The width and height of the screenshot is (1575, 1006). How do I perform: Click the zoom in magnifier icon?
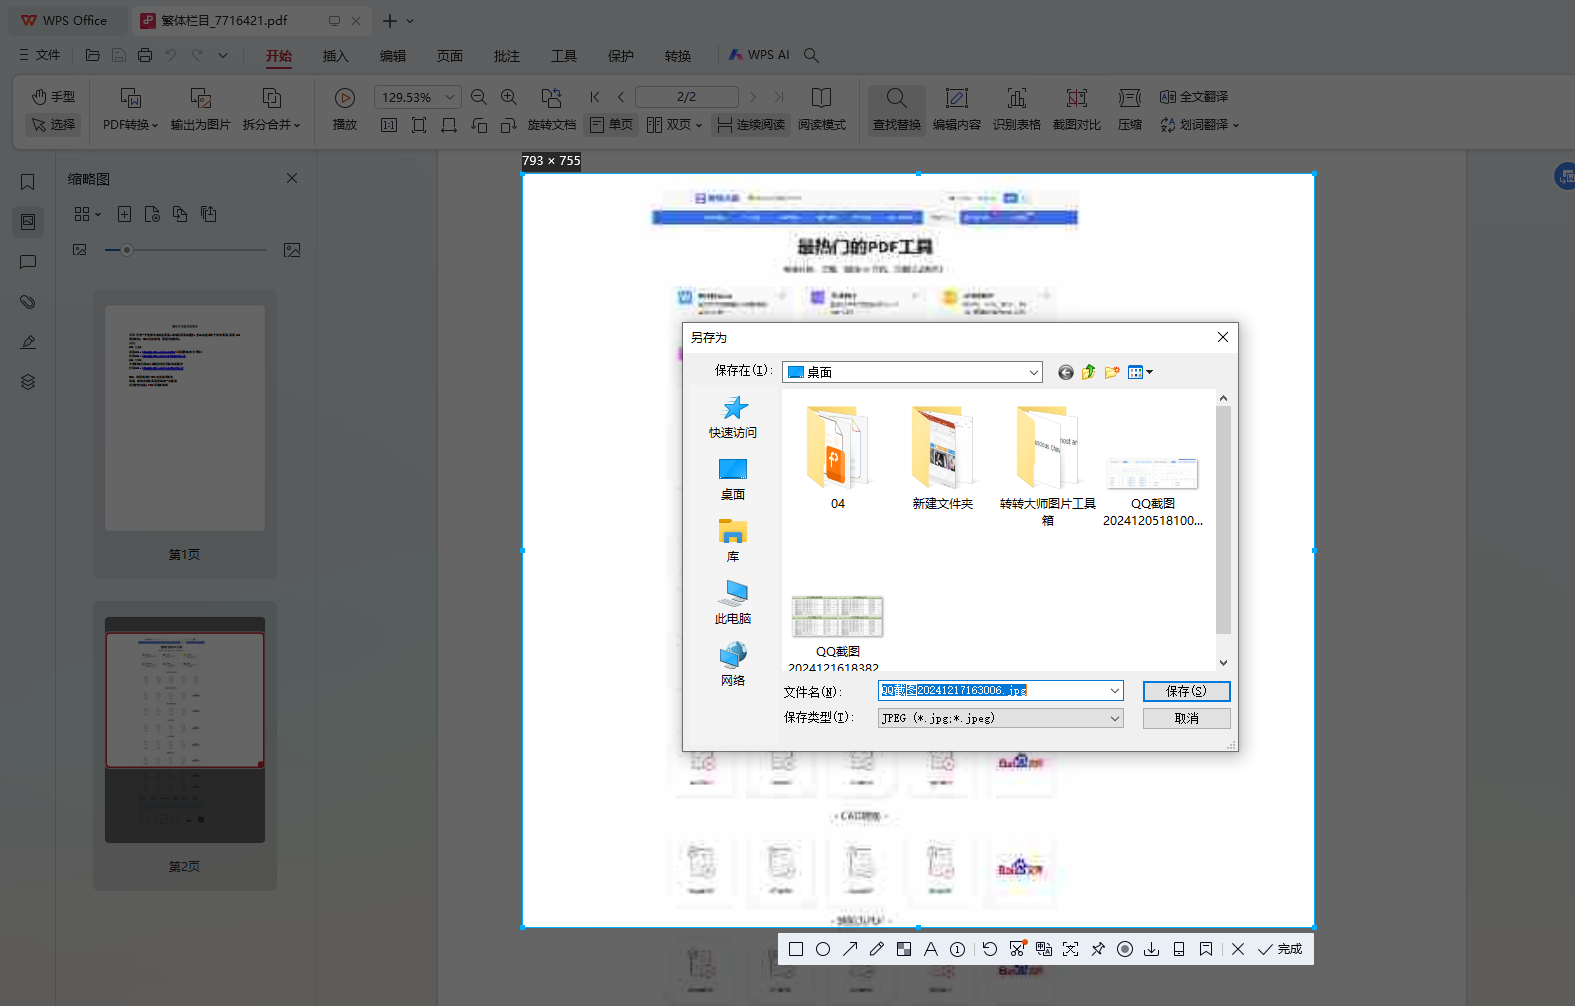point(509,97)
